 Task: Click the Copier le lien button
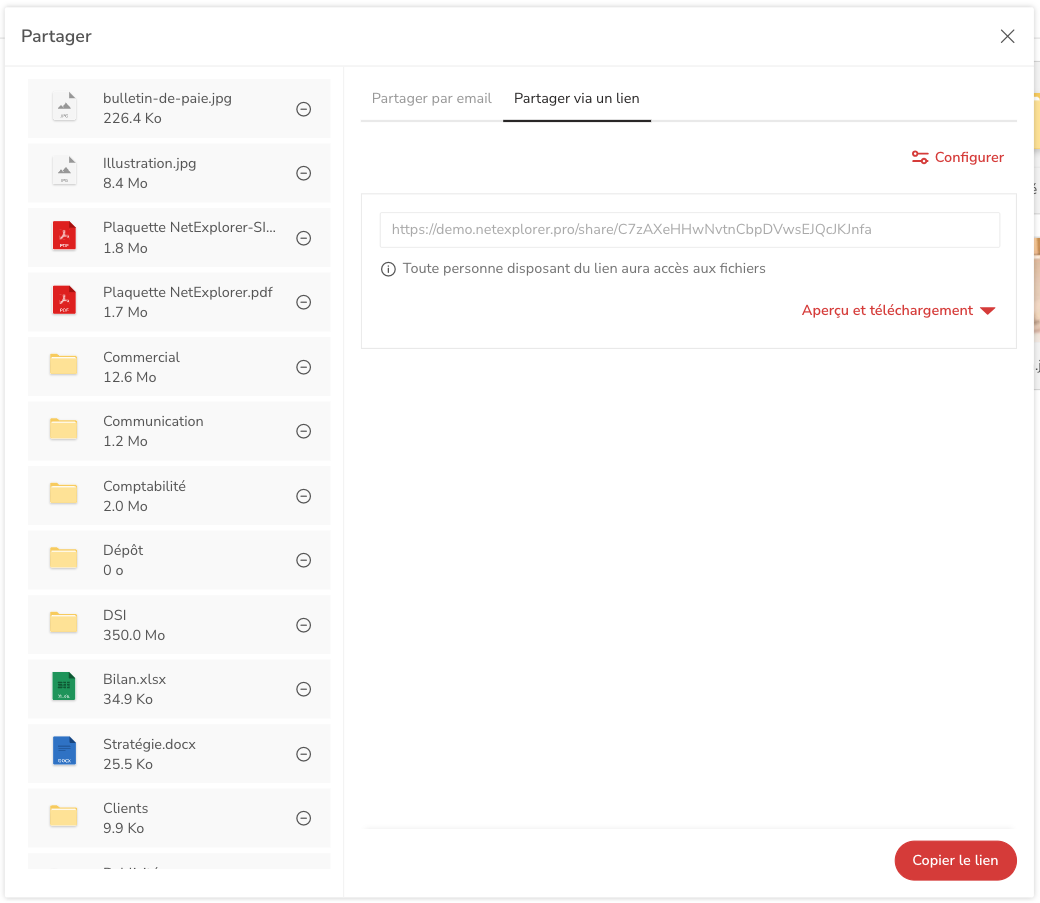955,860
